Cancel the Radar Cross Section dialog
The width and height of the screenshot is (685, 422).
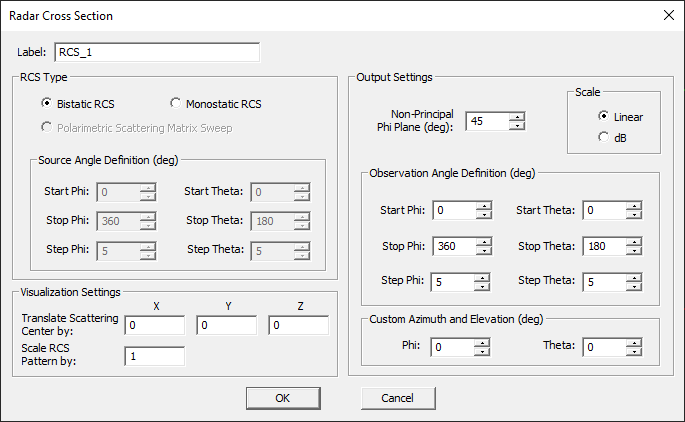coord(397,398)
